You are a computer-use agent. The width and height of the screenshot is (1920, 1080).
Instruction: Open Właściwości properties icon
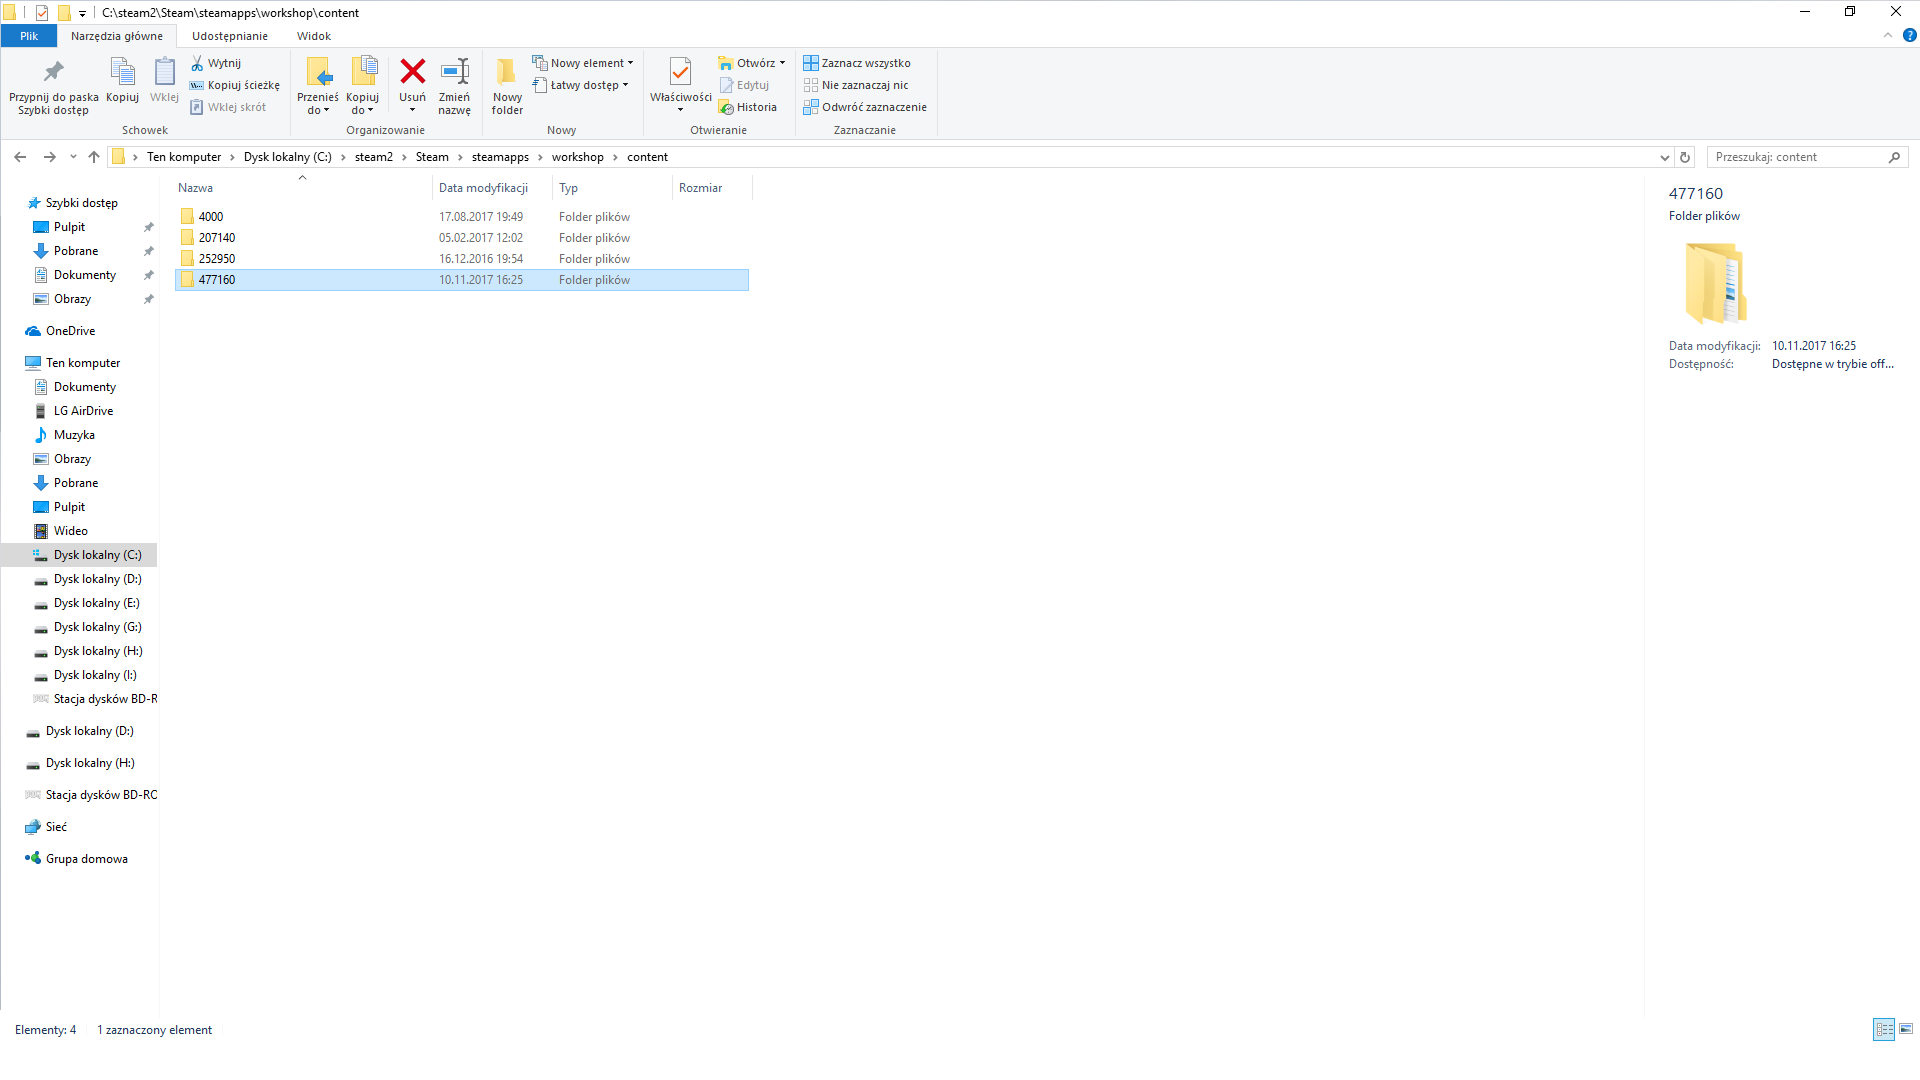(x=680, y=73)
